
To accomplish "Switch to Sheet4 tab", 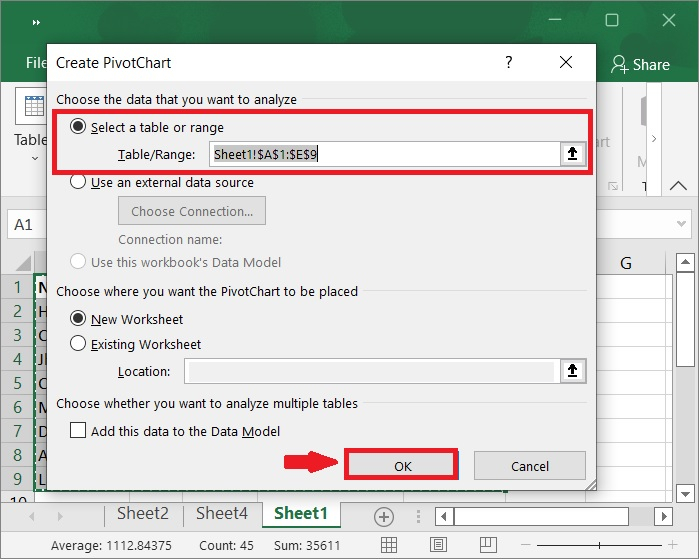I will click(221, 514).
